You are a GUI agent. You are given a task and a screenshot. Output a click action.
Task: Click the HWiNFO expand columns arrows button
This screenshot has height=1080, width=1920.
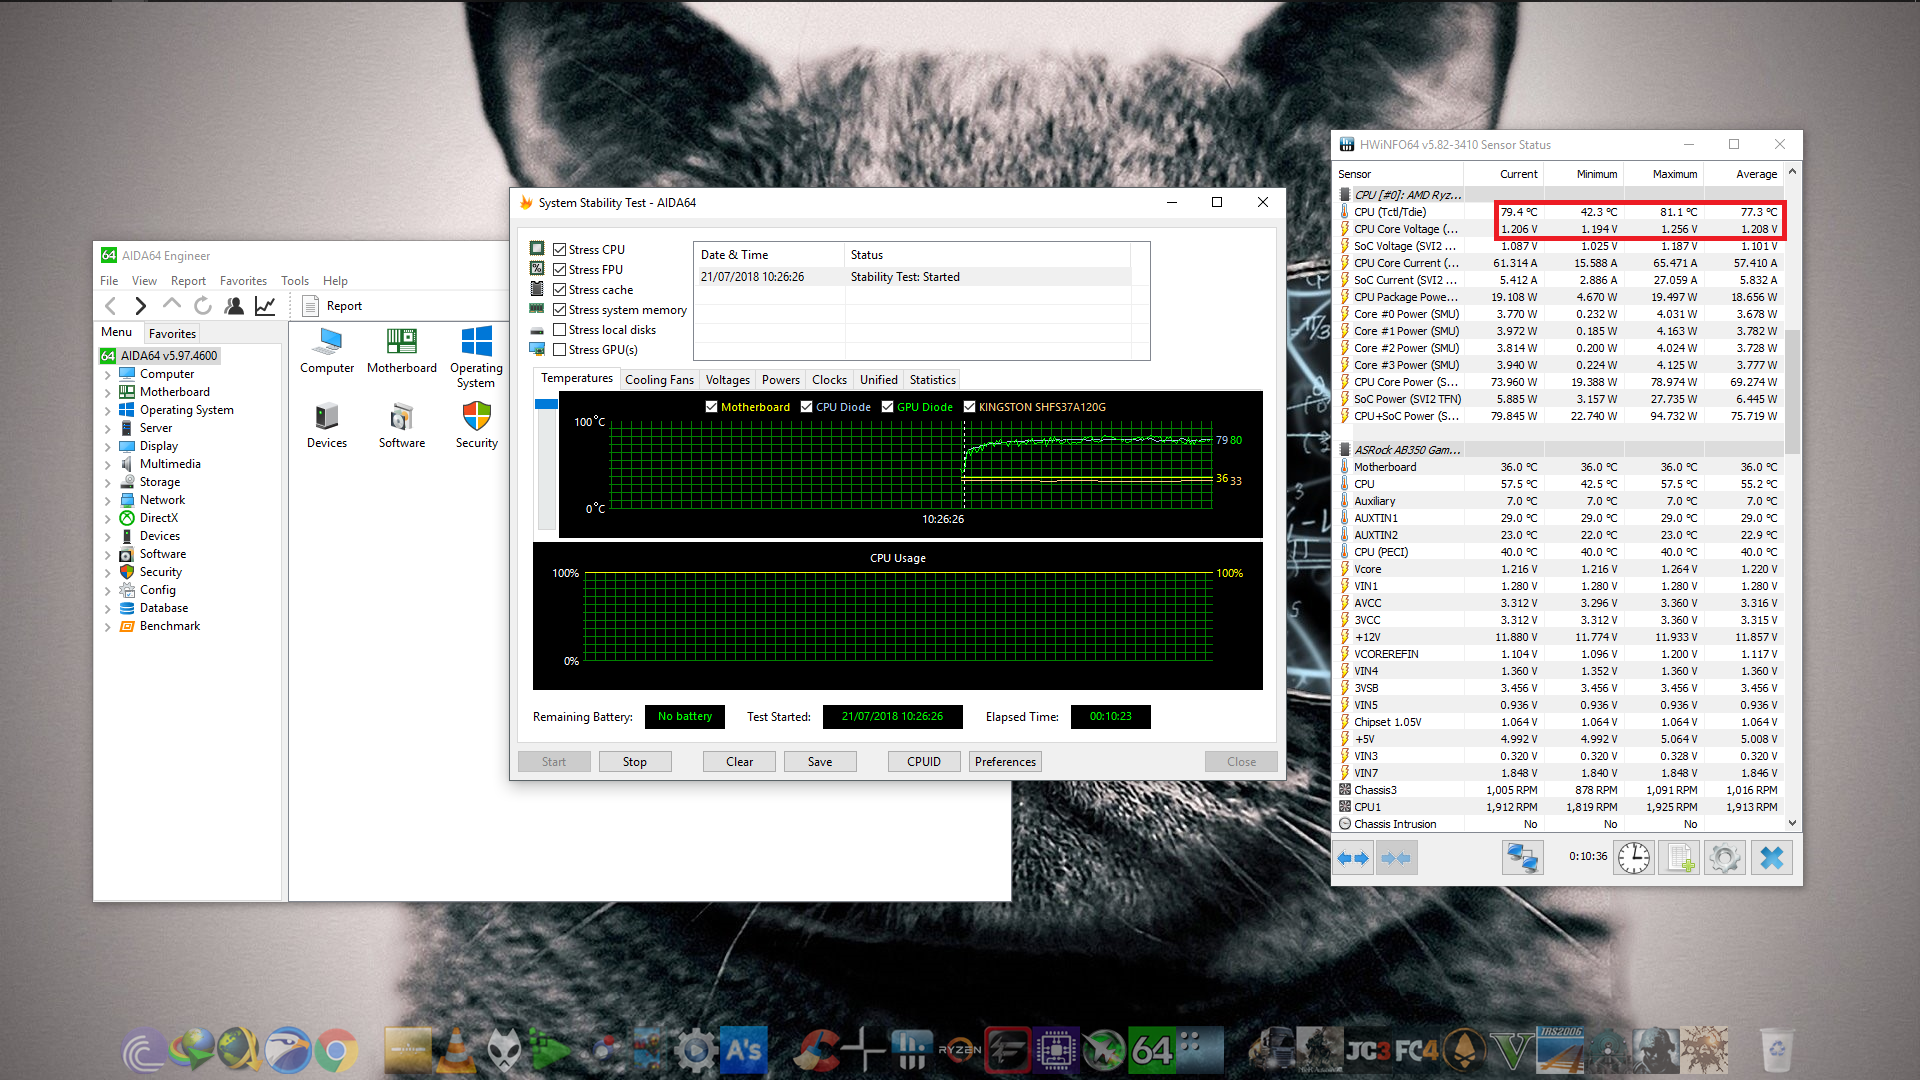pyautogui.click(x=1353, y=858)
